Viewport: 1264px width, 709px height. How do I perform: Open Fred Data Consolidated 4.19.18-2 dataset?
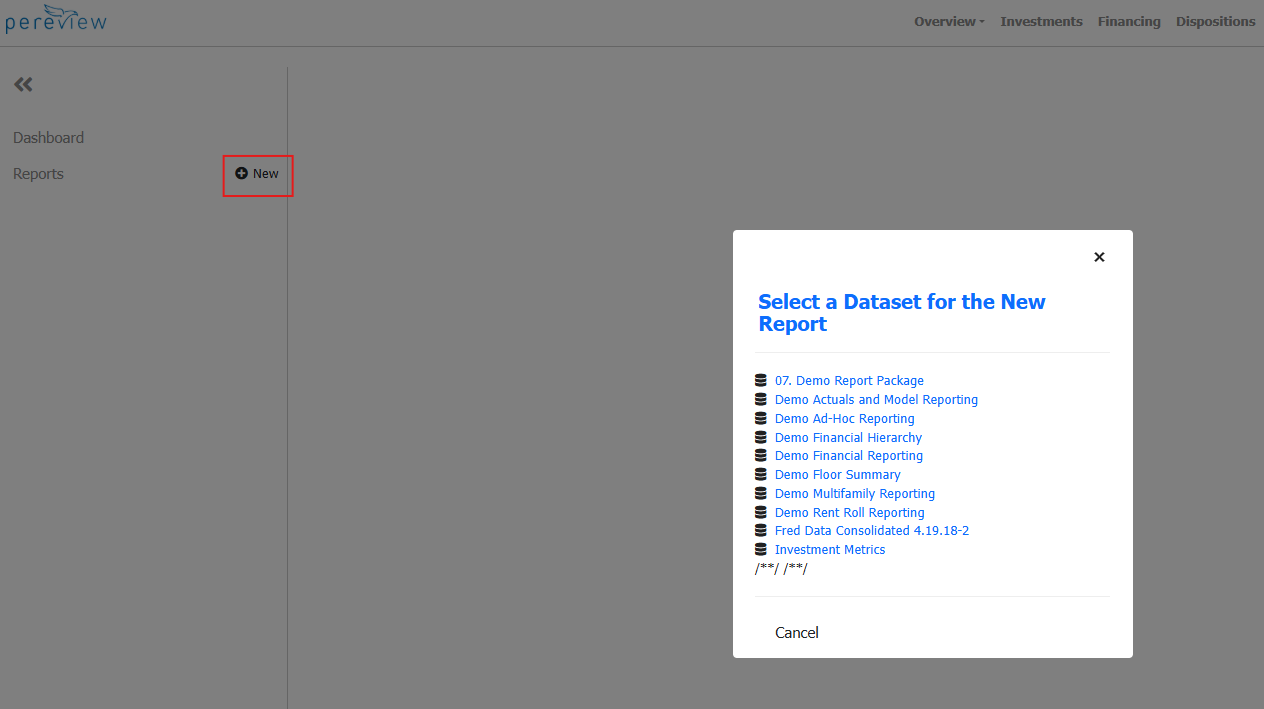coord(871,531)
